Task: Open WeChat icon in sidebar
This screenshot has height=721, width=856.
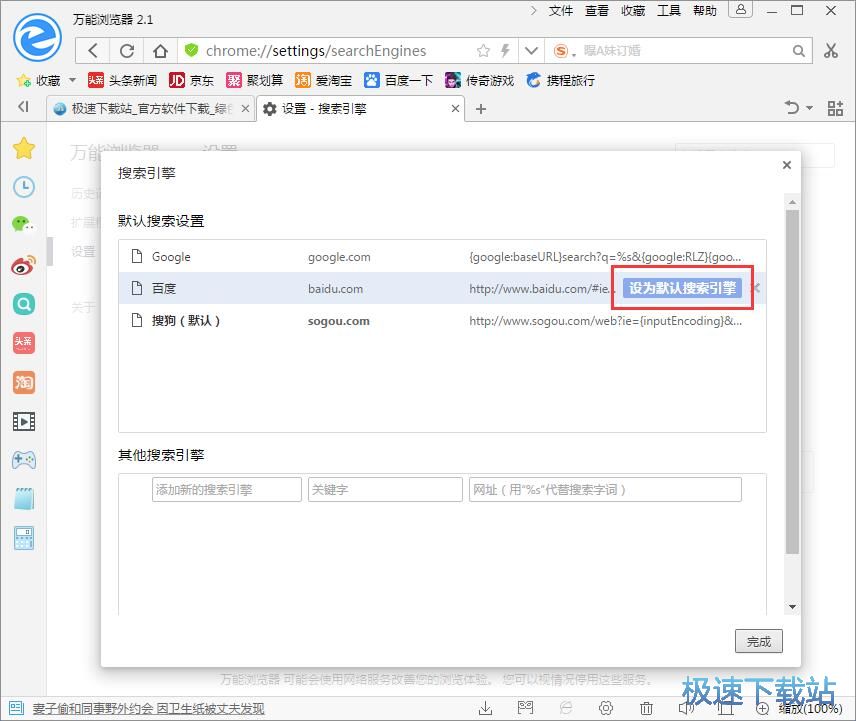Action: (23, 224)
